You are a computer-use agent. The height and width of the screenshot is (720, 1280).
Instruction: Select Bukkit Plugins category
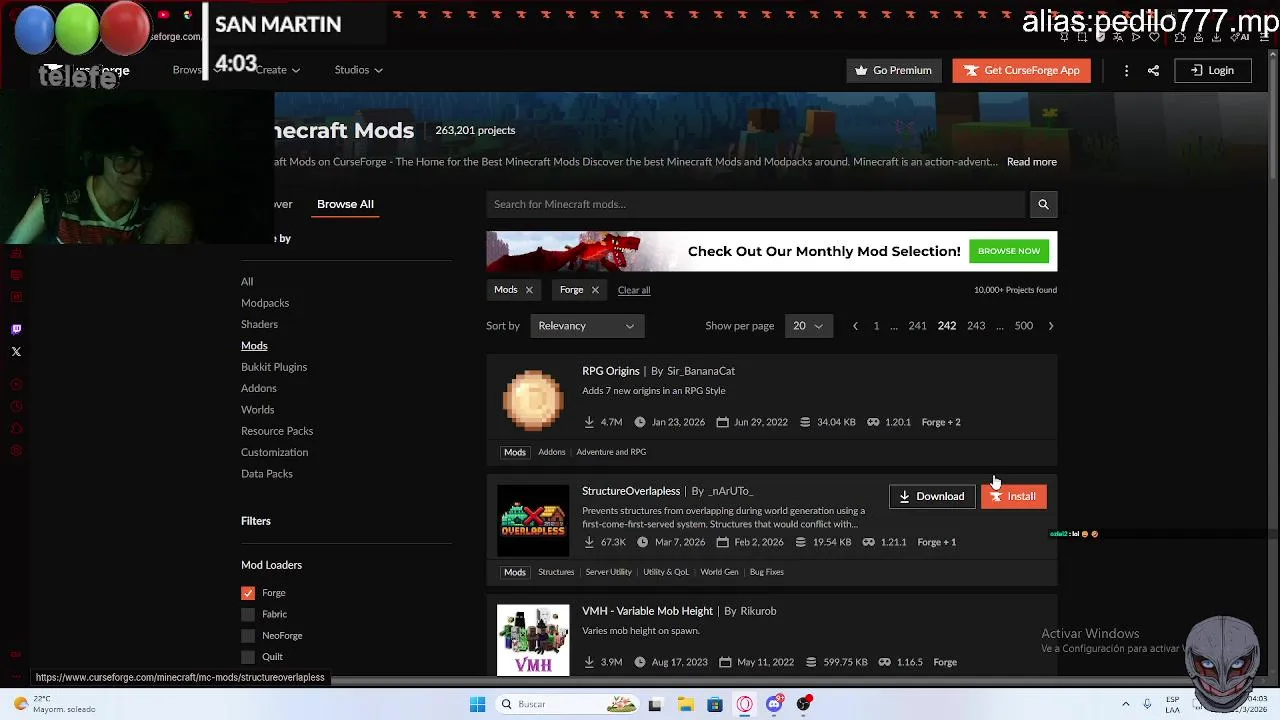274,367
